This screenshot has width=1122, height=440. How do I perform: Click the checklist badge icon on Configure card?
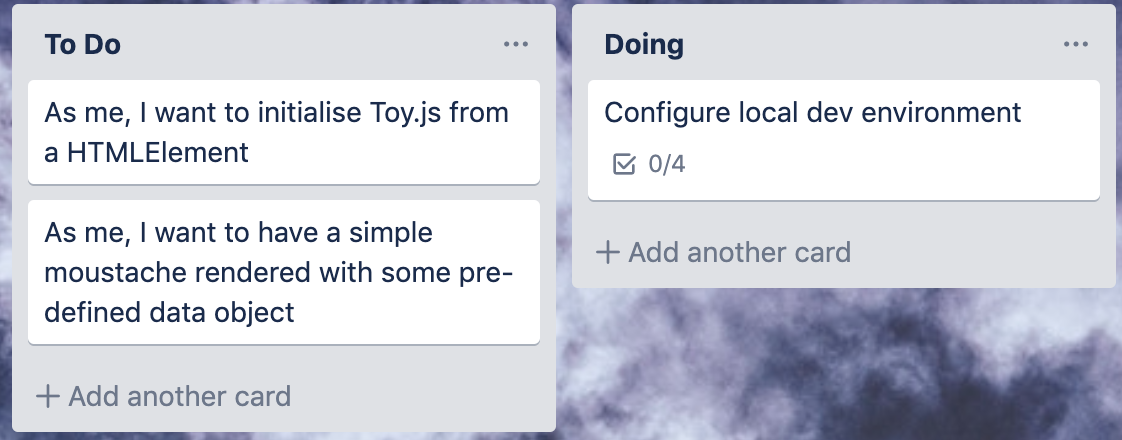click(624, 165)
